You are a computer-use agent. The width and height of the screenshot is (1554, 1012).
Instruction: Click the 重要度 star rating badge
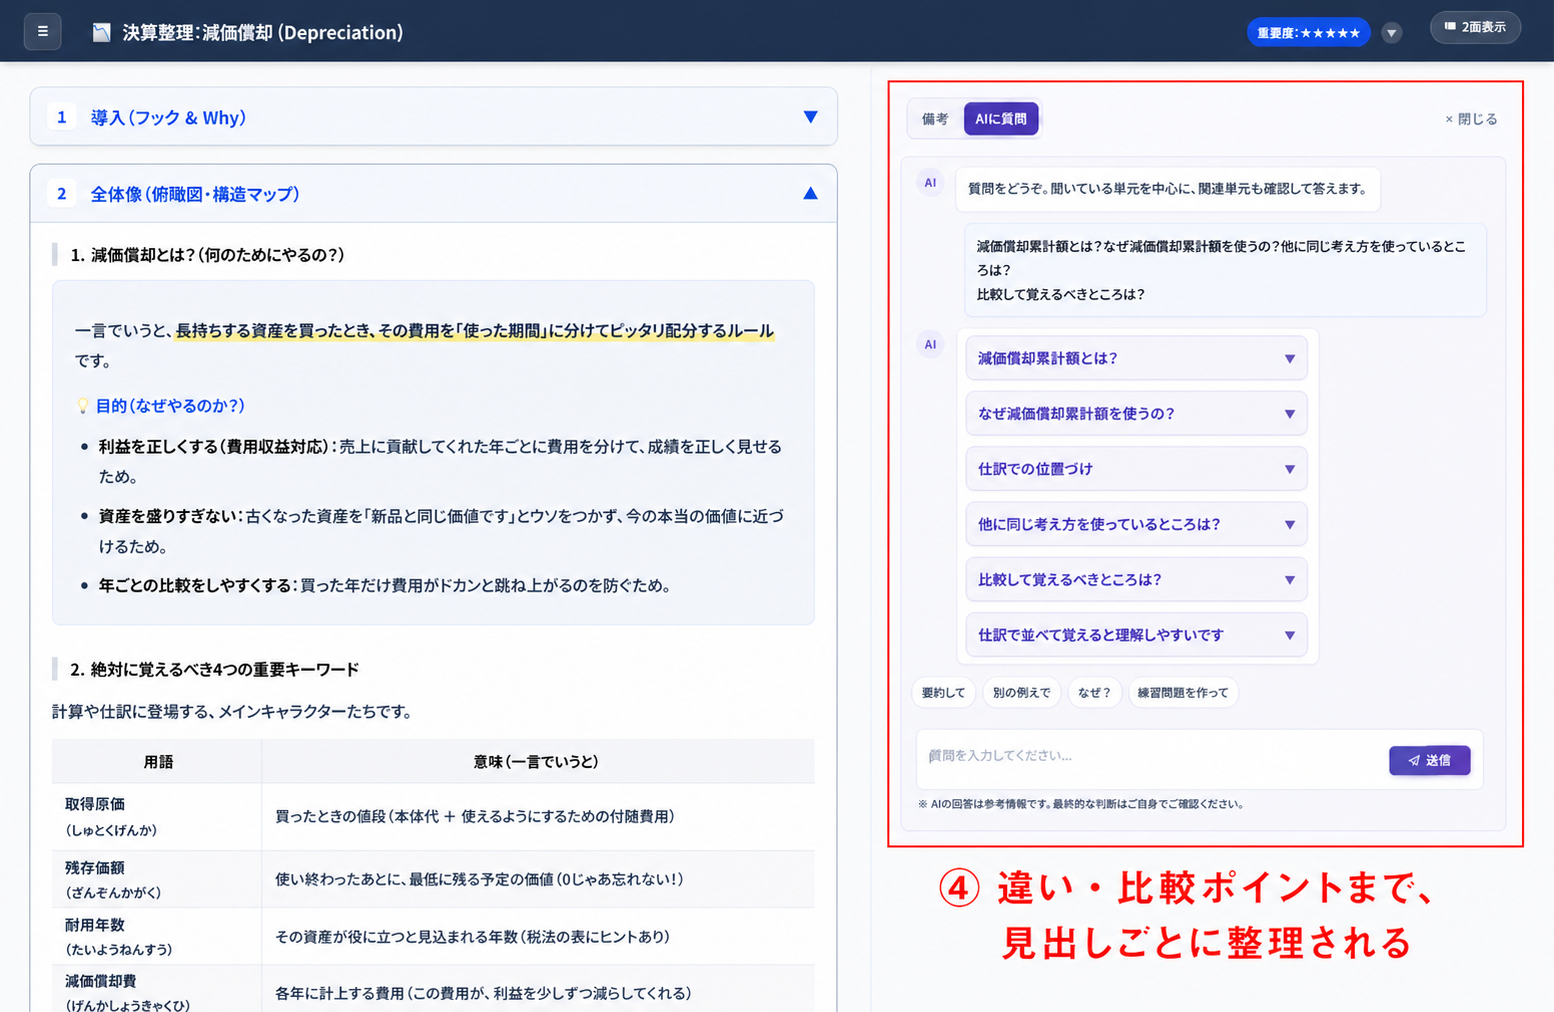(x=1308, y=32)
